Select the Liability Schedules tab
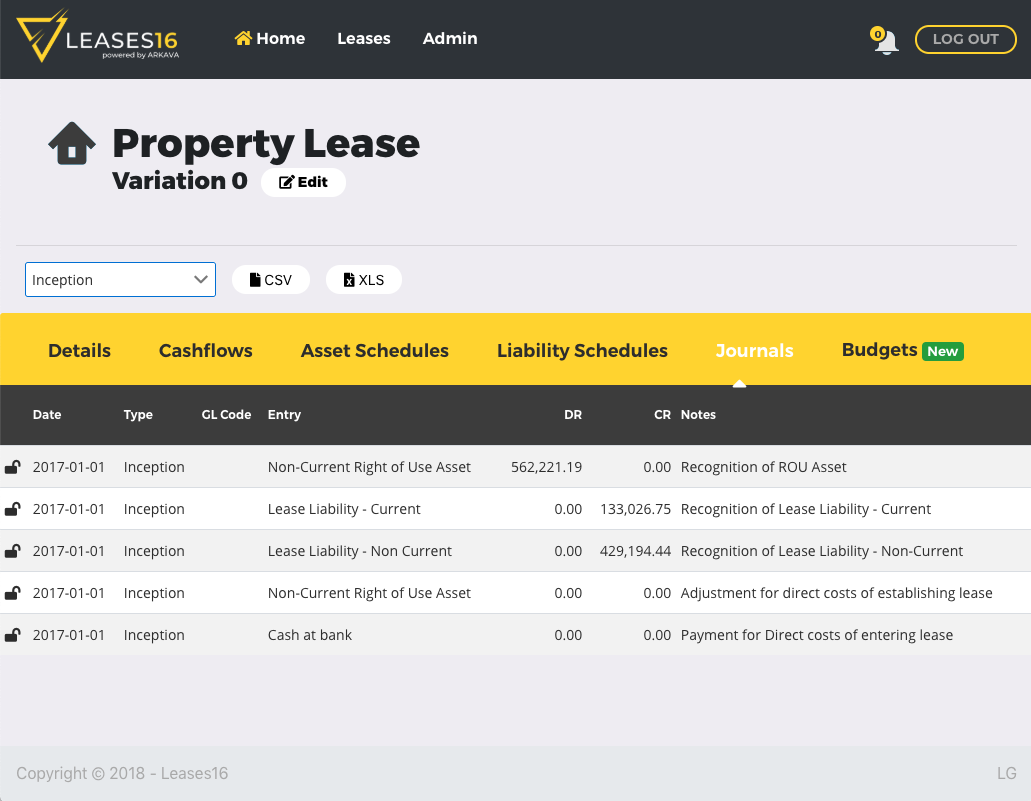 coord(582,350)
